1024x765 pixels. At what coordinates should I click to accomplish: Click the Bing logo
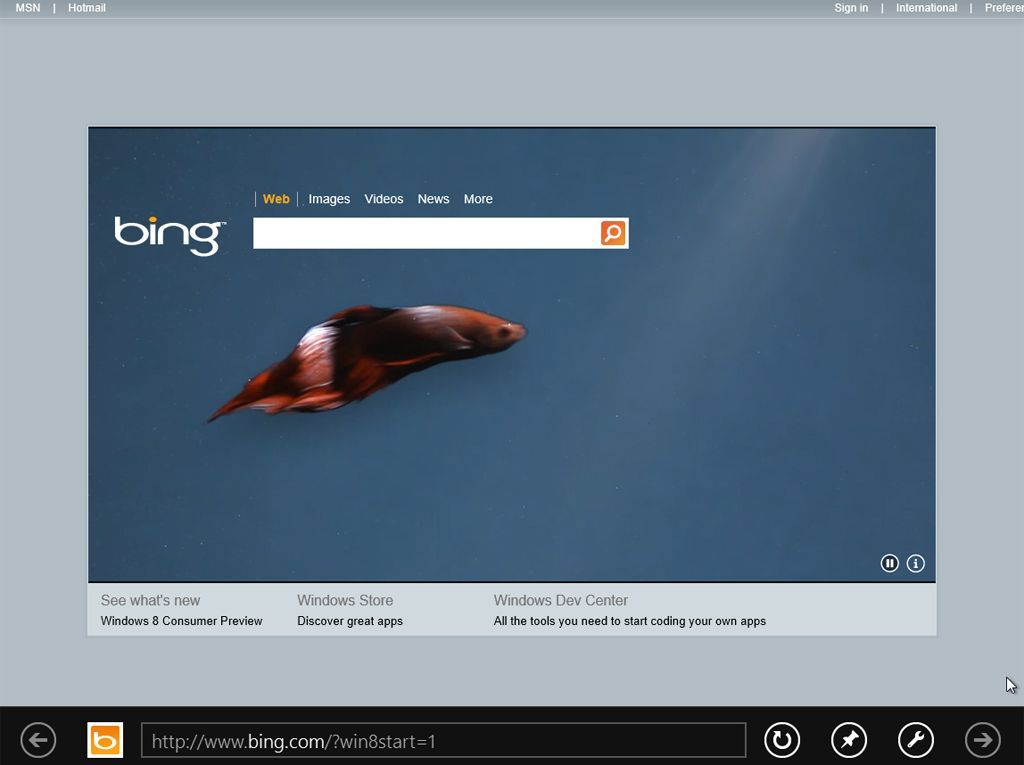click(170, 235)
